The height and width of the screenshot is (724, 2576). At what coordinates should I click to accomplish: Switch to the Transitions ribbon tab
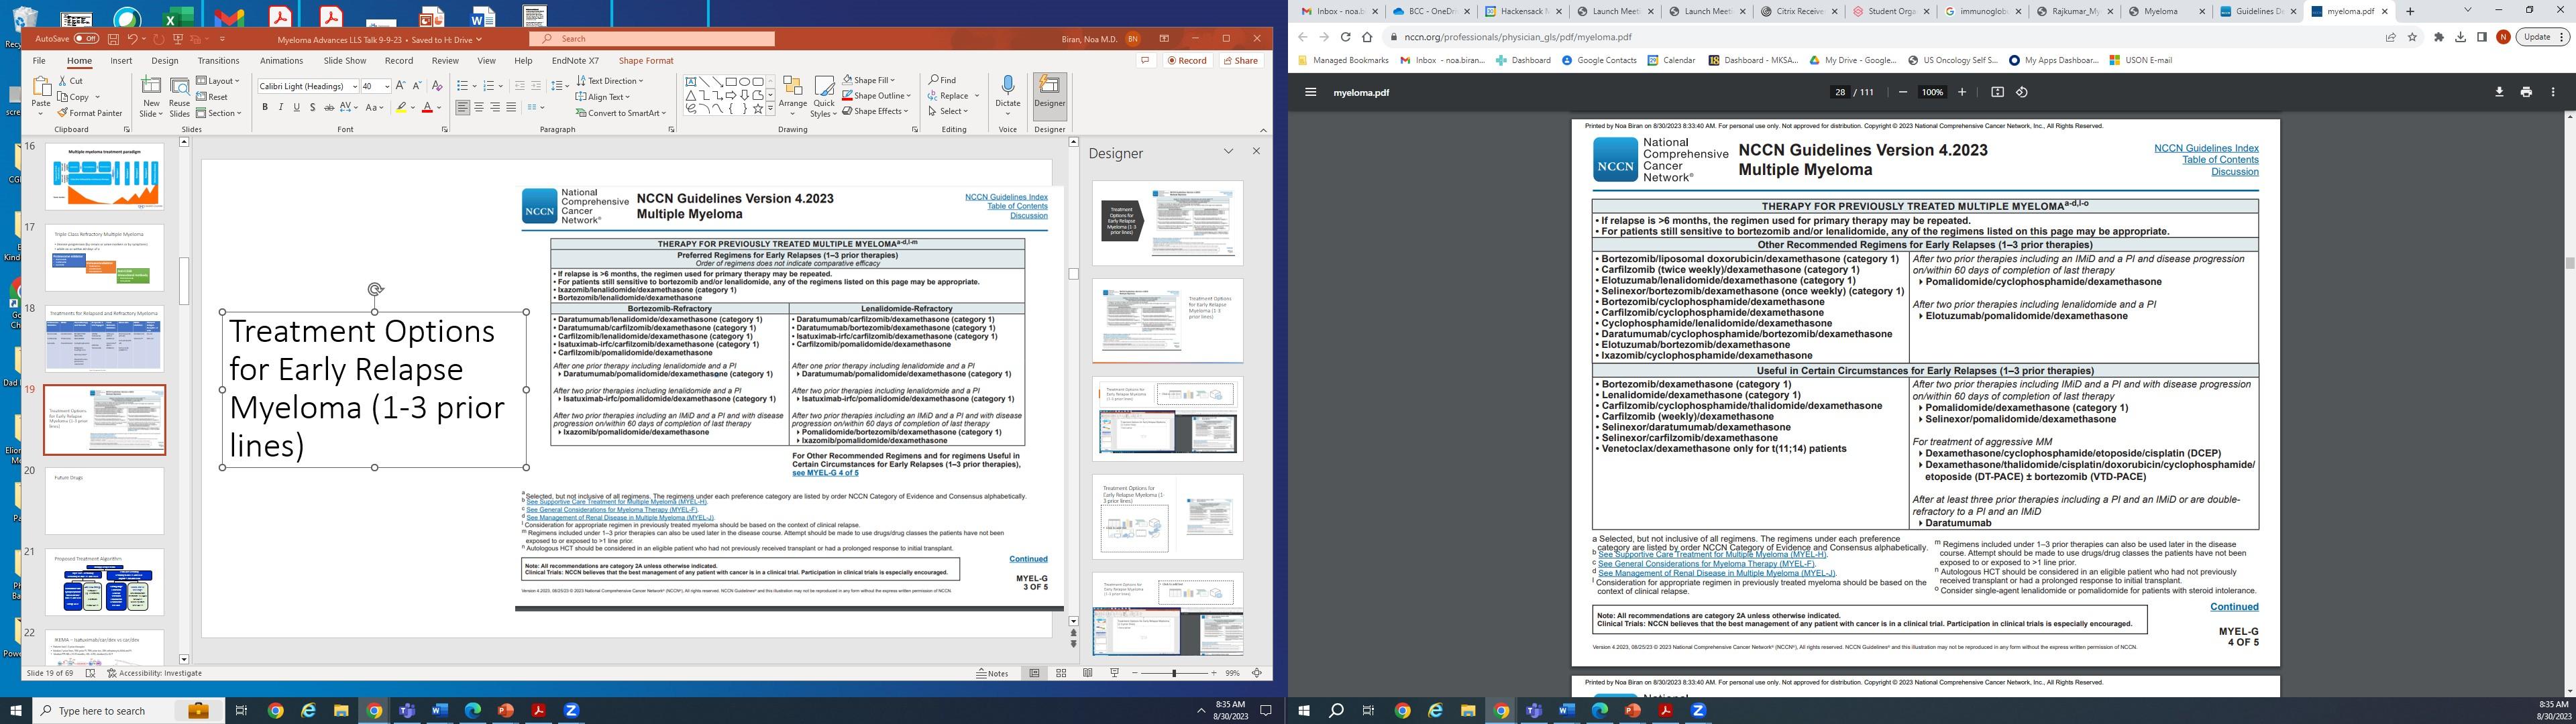pyautogui.click(x=218, y=61)
